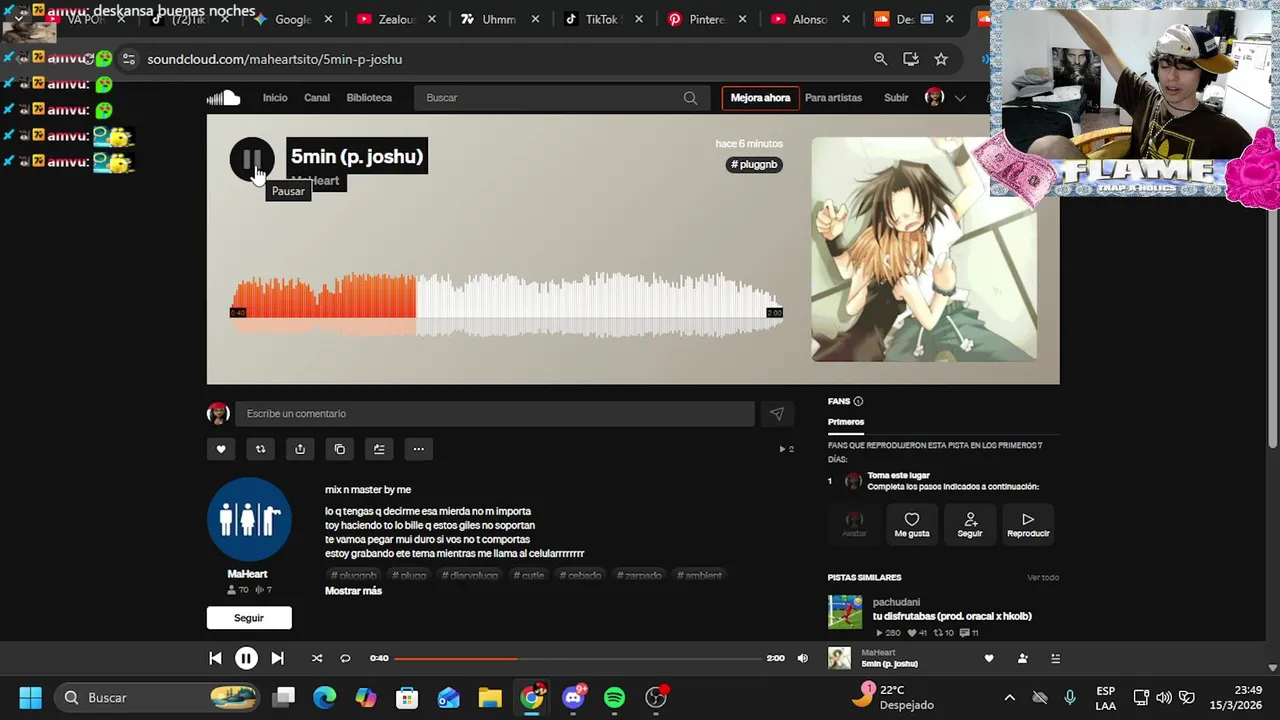Click the Me gusta heart in fans panel

912,525
